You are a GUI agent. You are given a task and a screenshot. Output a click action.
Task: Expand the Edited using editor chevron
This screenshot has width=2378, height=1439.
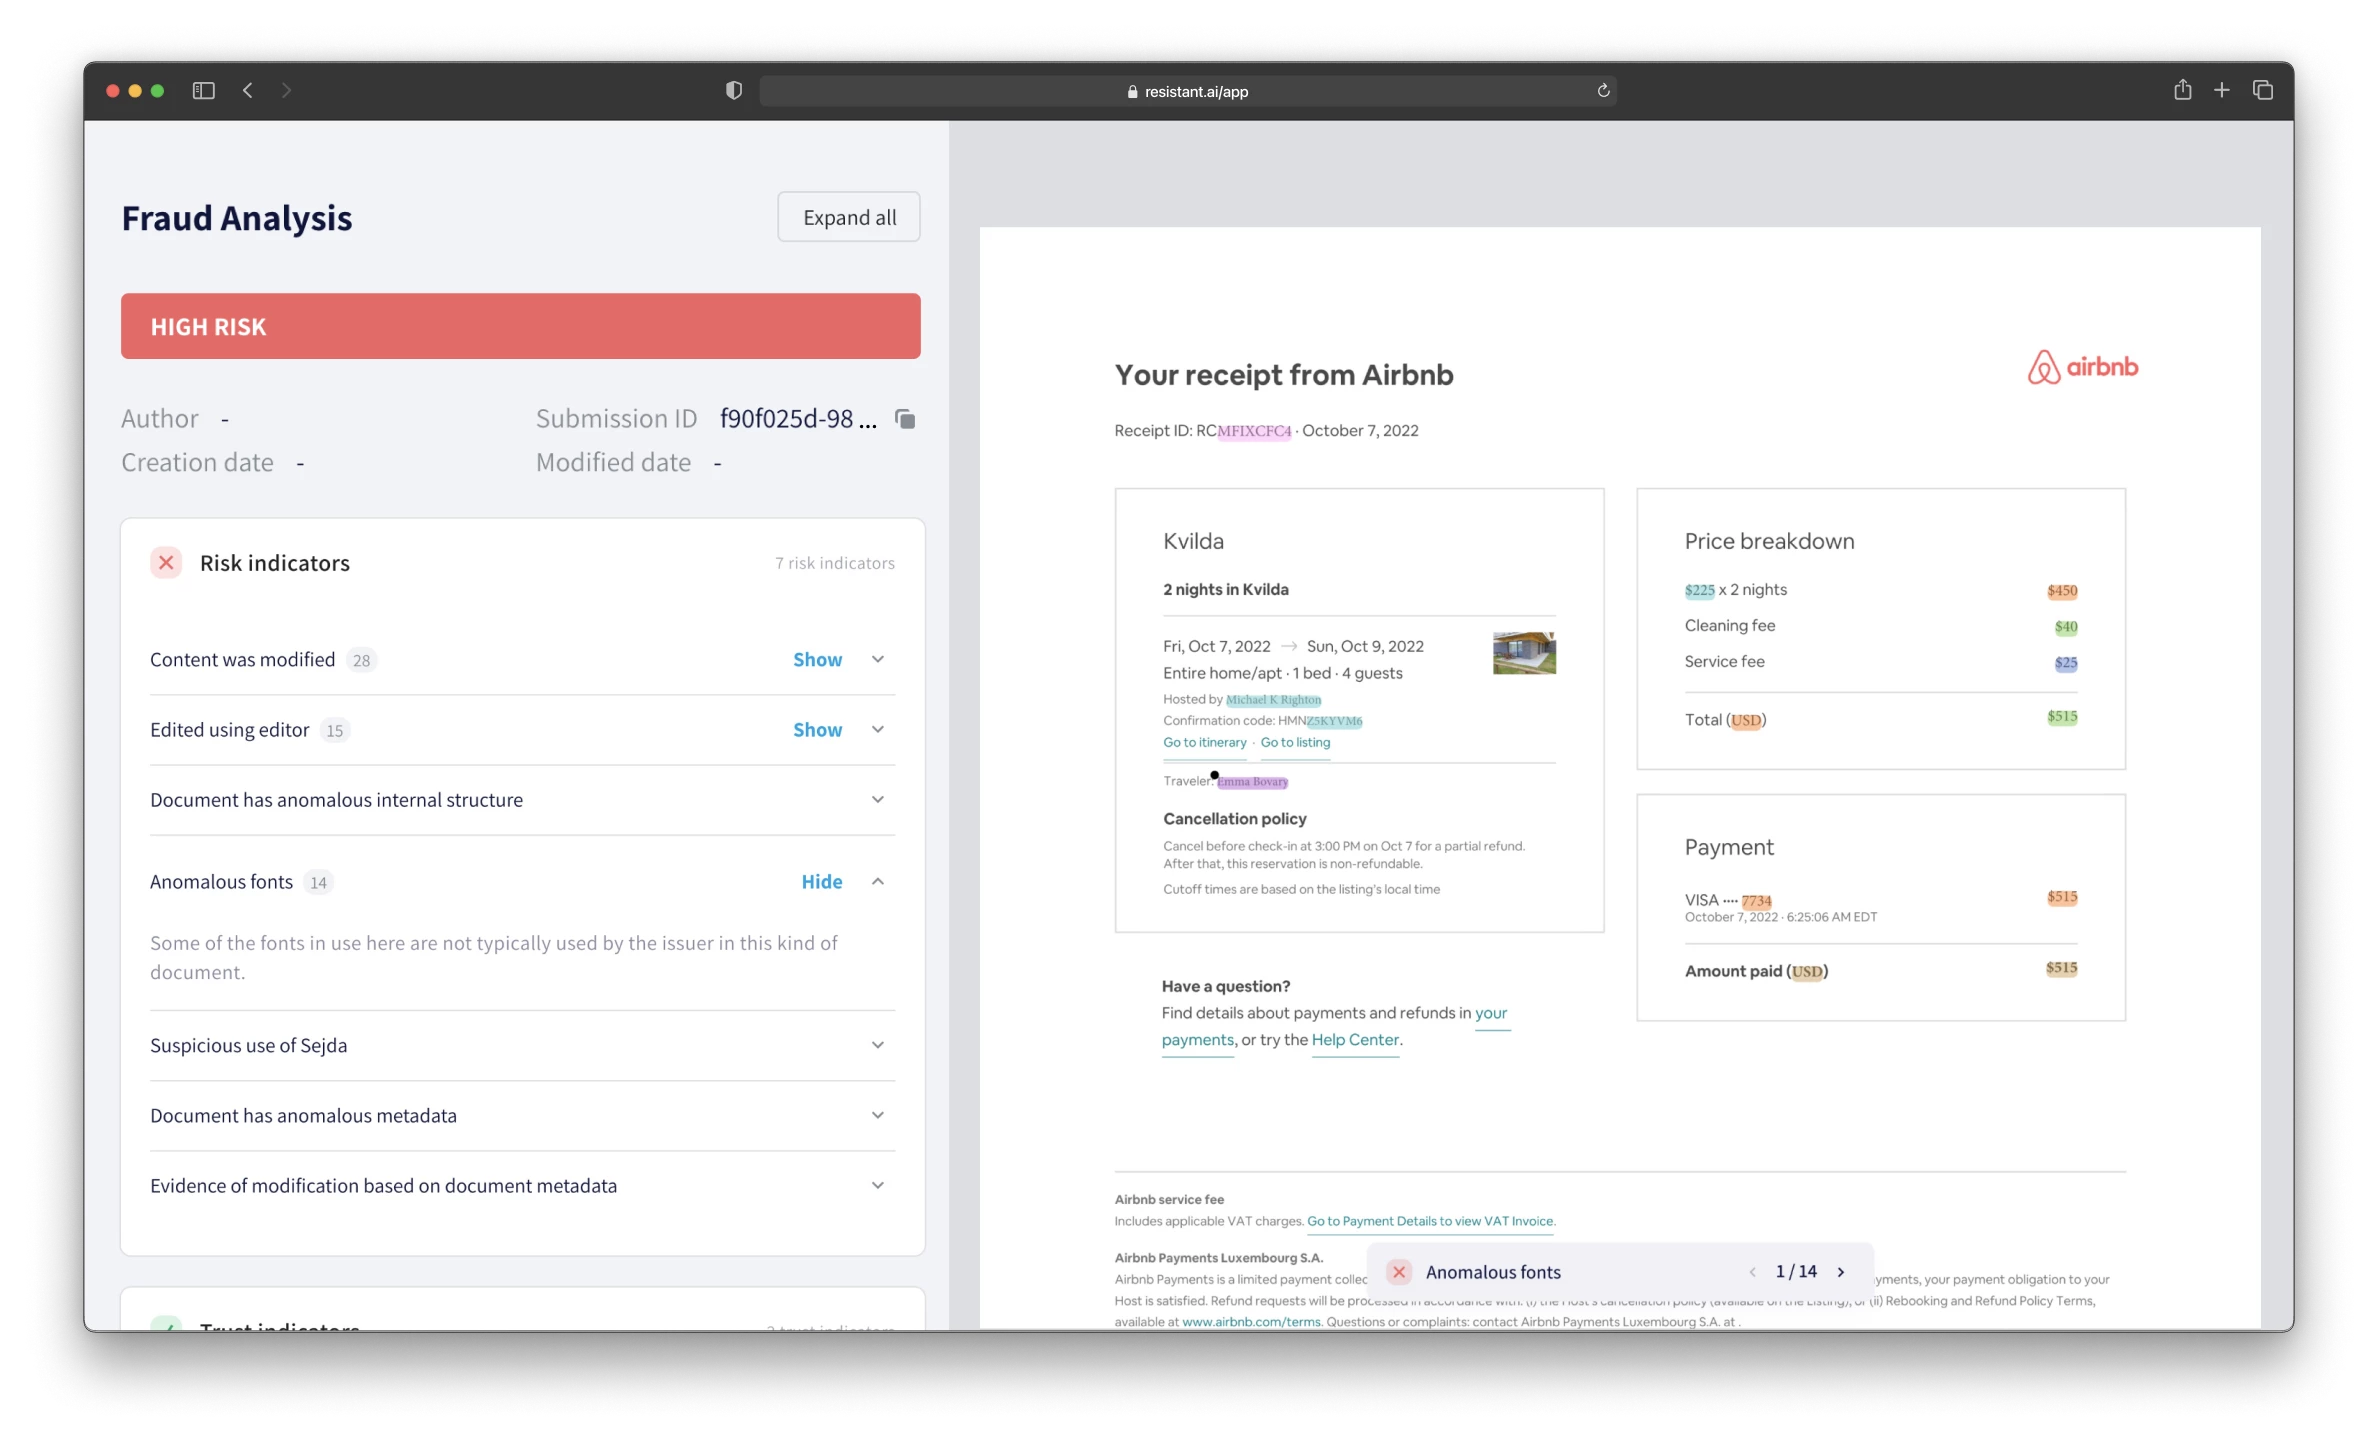click(878, 730)
